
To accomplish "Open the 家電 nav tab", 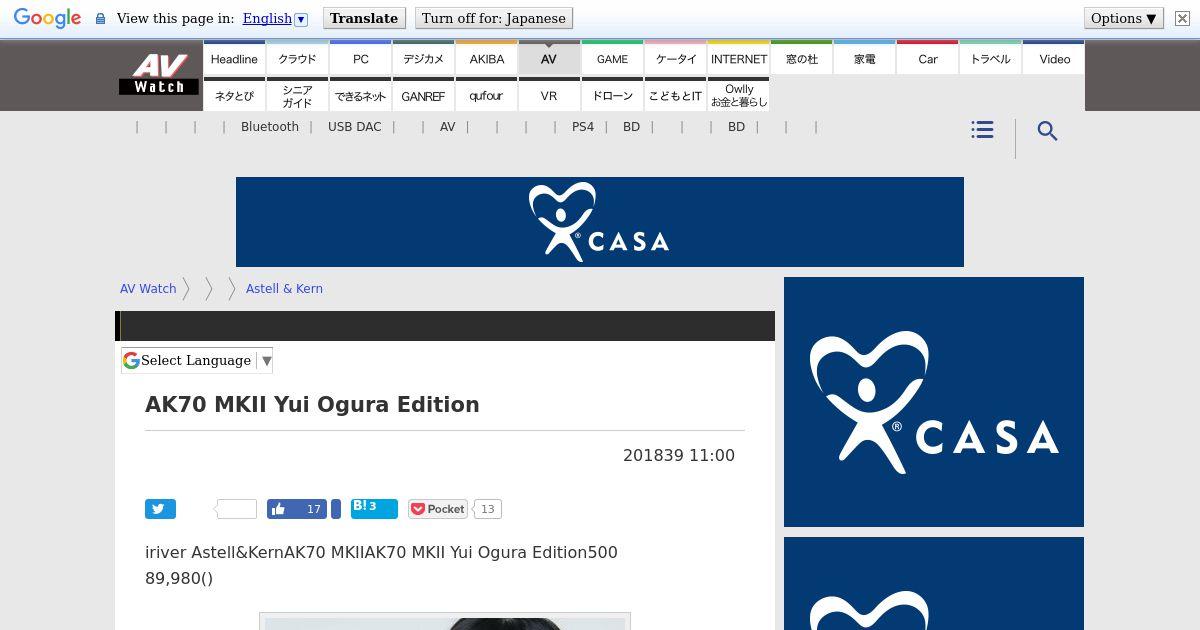I will click(864, 58).
